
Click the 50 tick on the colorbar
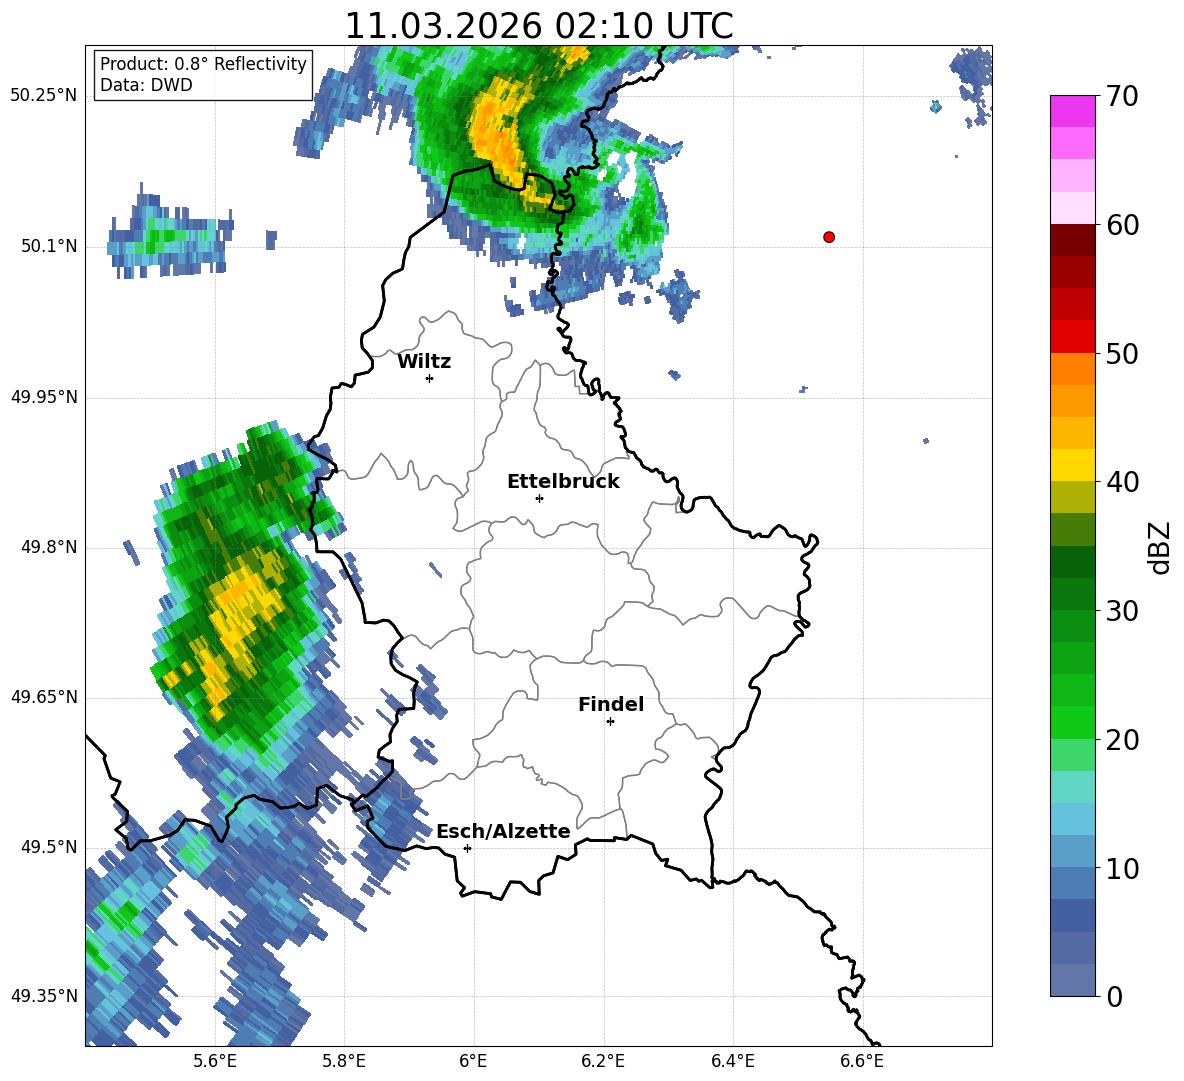point(1122,353)
